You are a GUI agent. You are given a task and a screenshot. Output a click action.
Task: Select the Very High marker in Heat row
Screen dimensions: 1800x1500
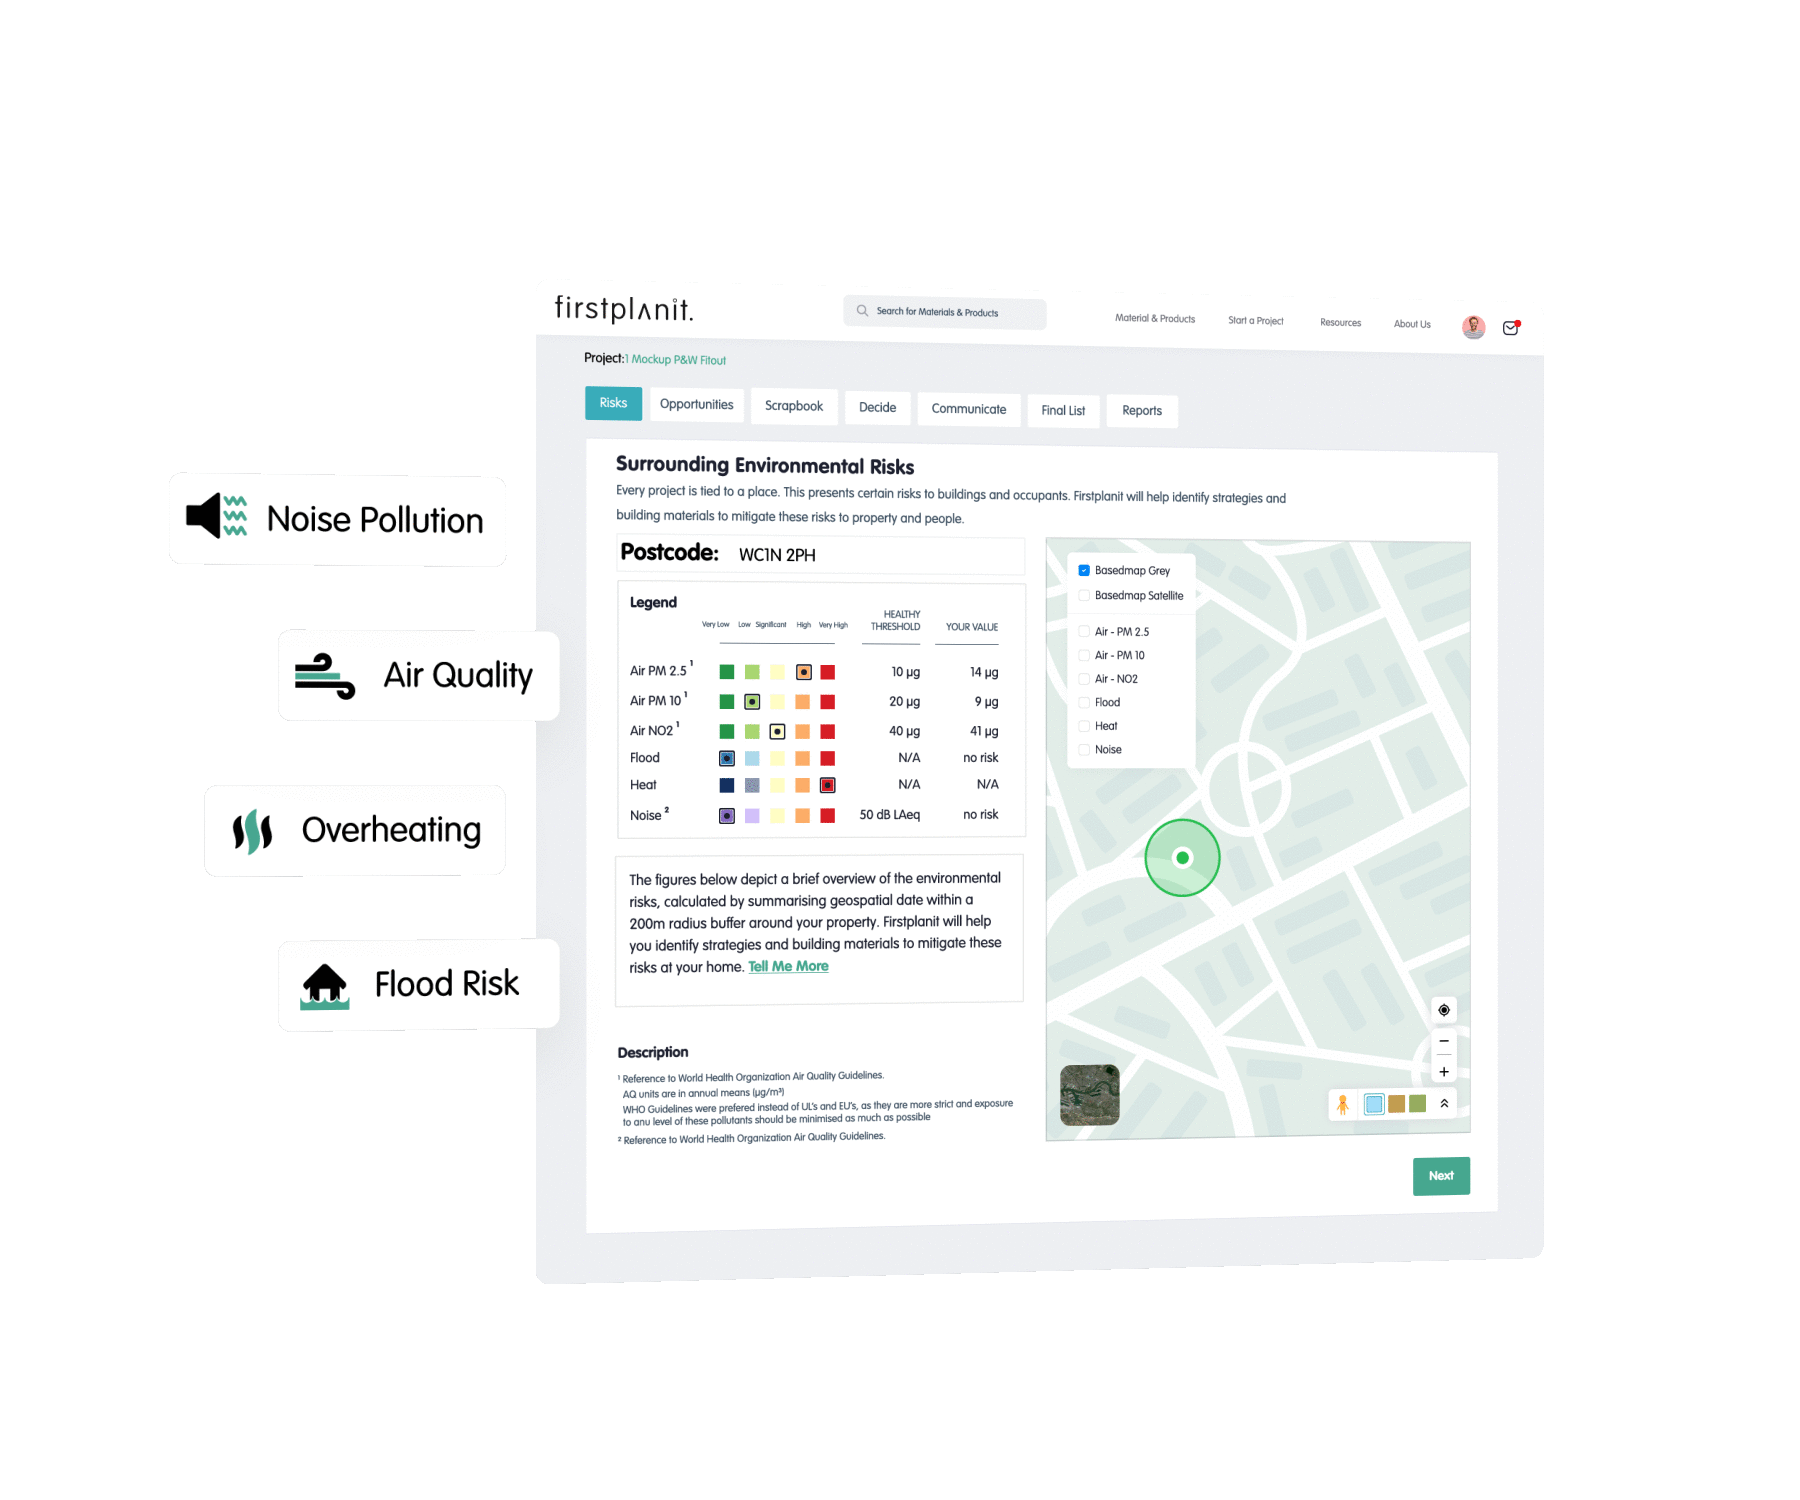[828, 785]
